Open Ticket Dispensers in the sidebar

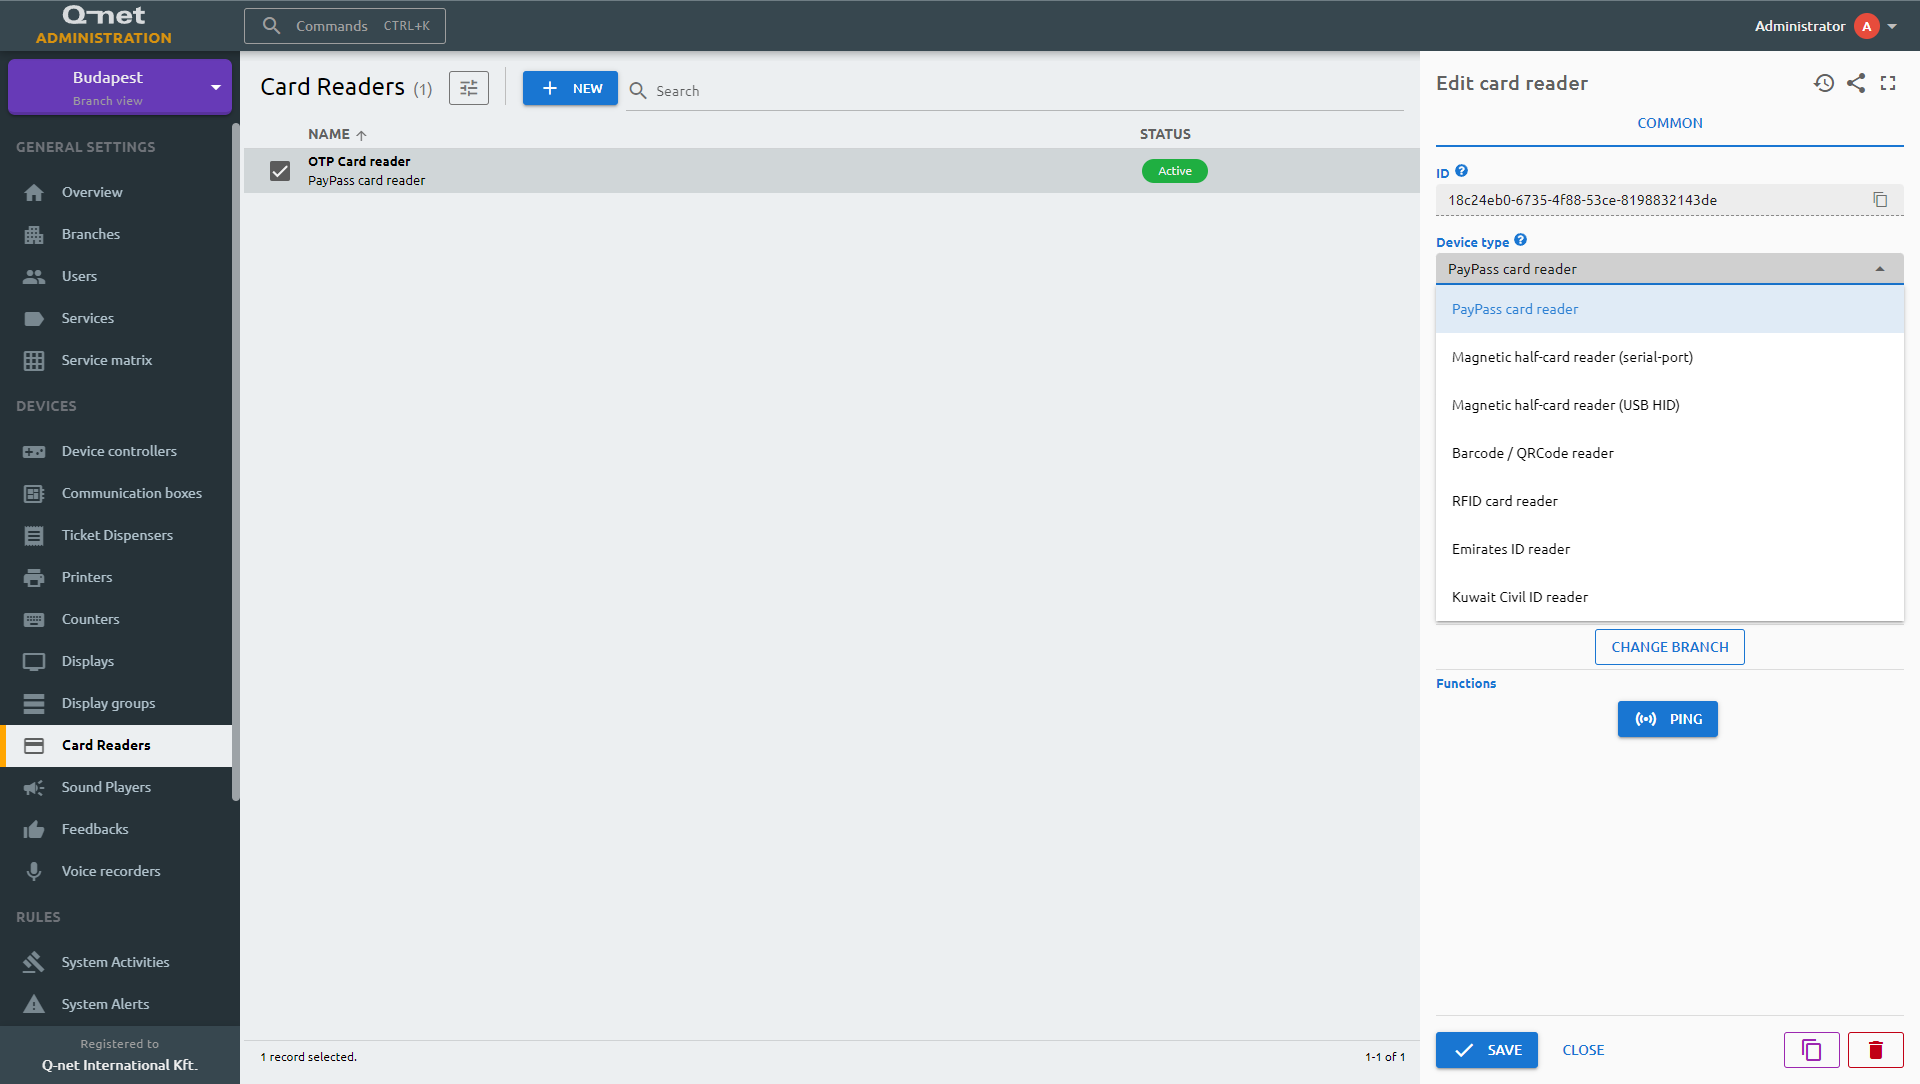pyautogui.click(x=116, y=535)
